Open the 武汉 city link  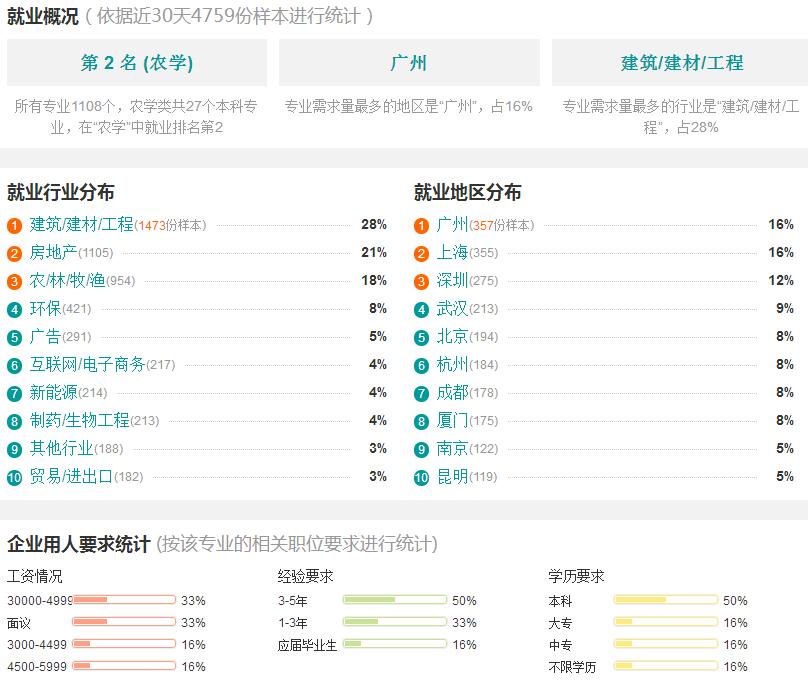[x=452, y=309]
